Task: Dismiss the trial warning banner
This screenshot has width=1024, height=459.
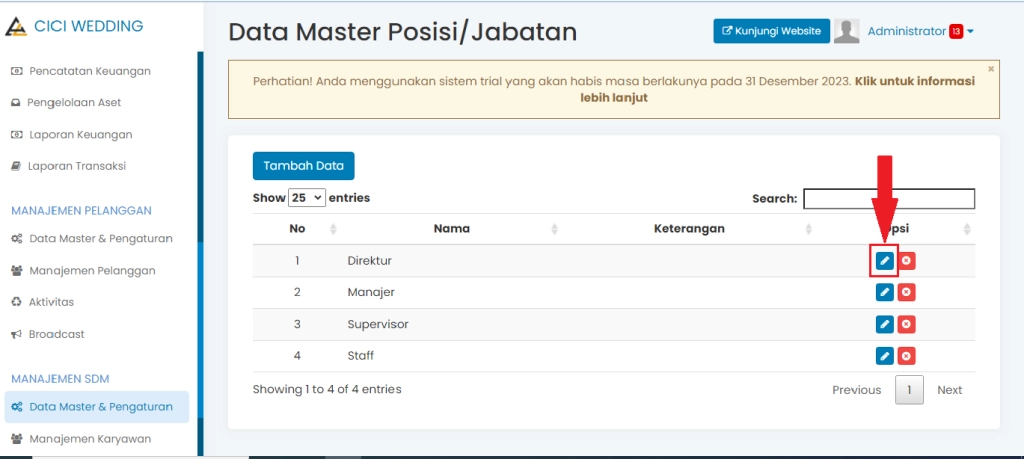Action: [x=991, y=68]
